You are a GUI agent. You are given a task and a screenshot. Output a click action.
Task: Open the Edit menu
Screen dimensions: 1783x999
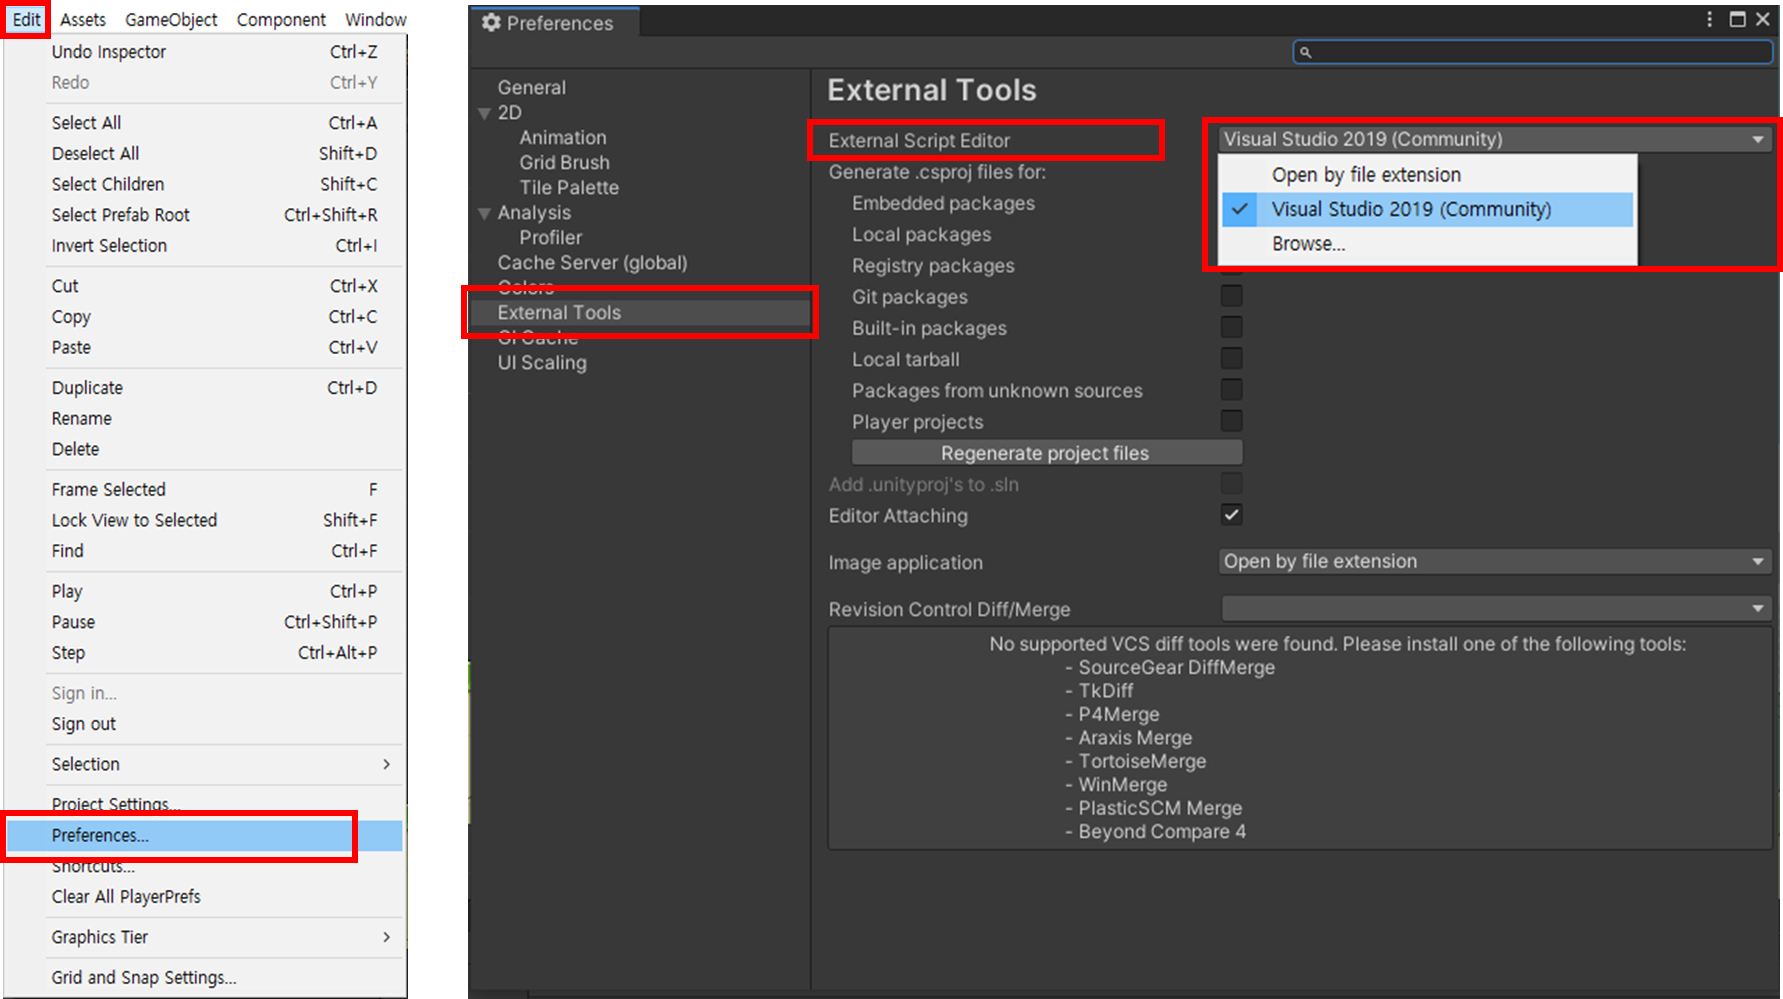coord(26,19)
